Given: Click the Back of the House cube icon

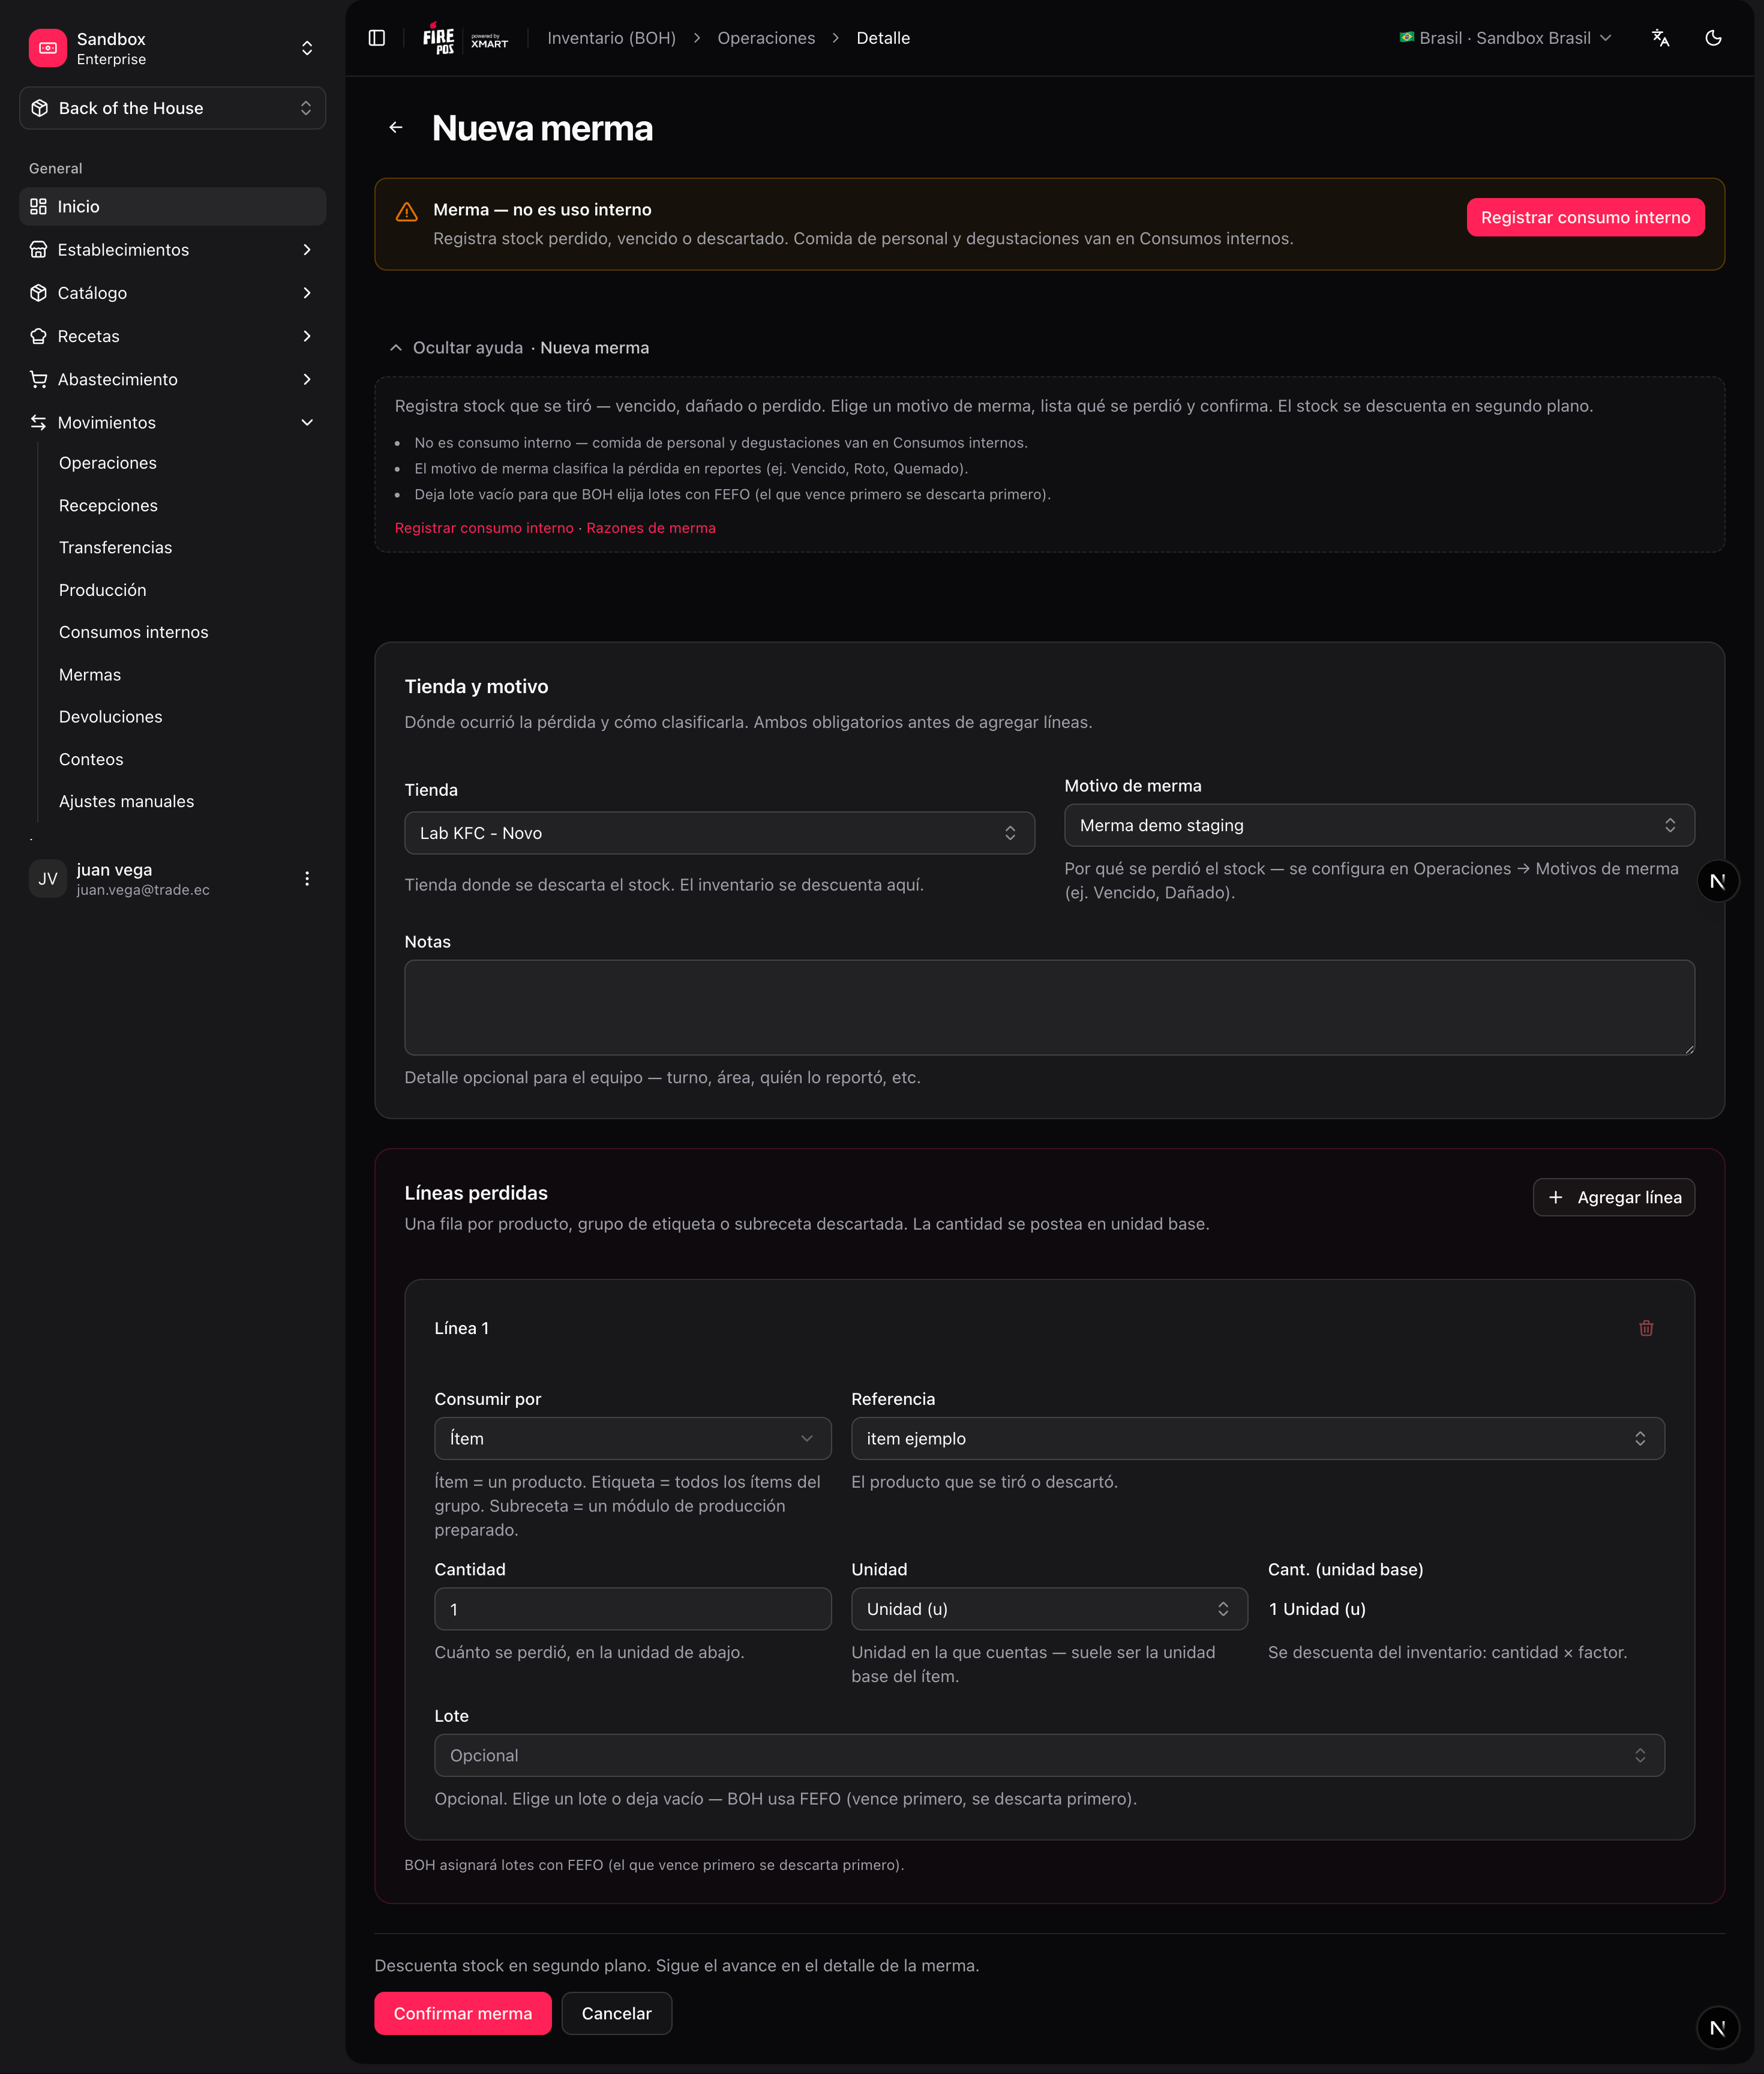Looking at the screenshot, I should pos(40,108).
